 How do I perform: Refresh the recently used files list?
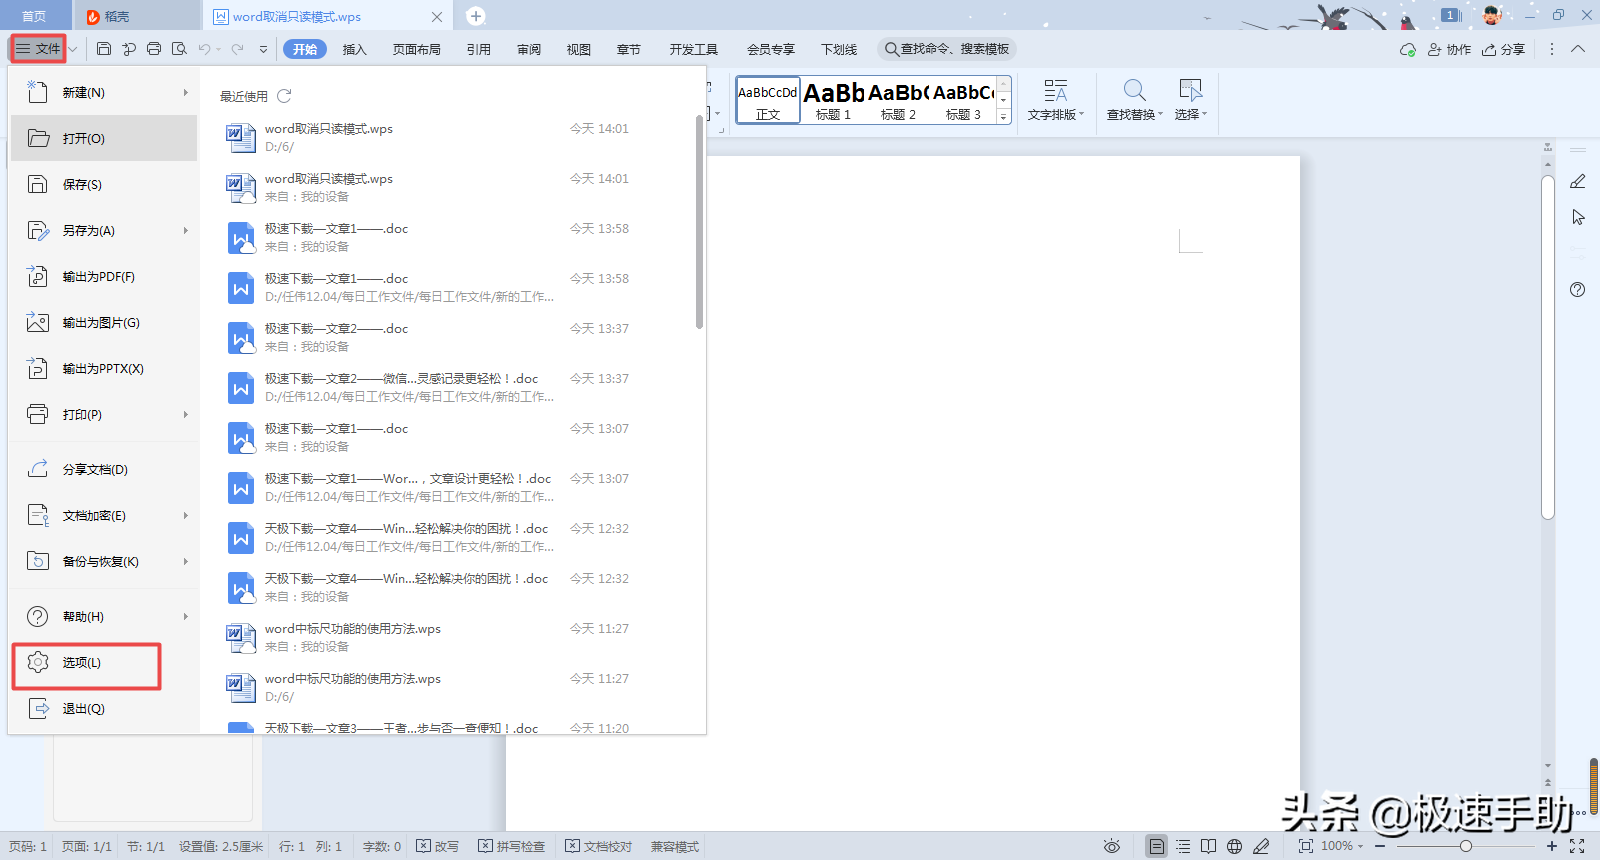click(x=284, y=96)
